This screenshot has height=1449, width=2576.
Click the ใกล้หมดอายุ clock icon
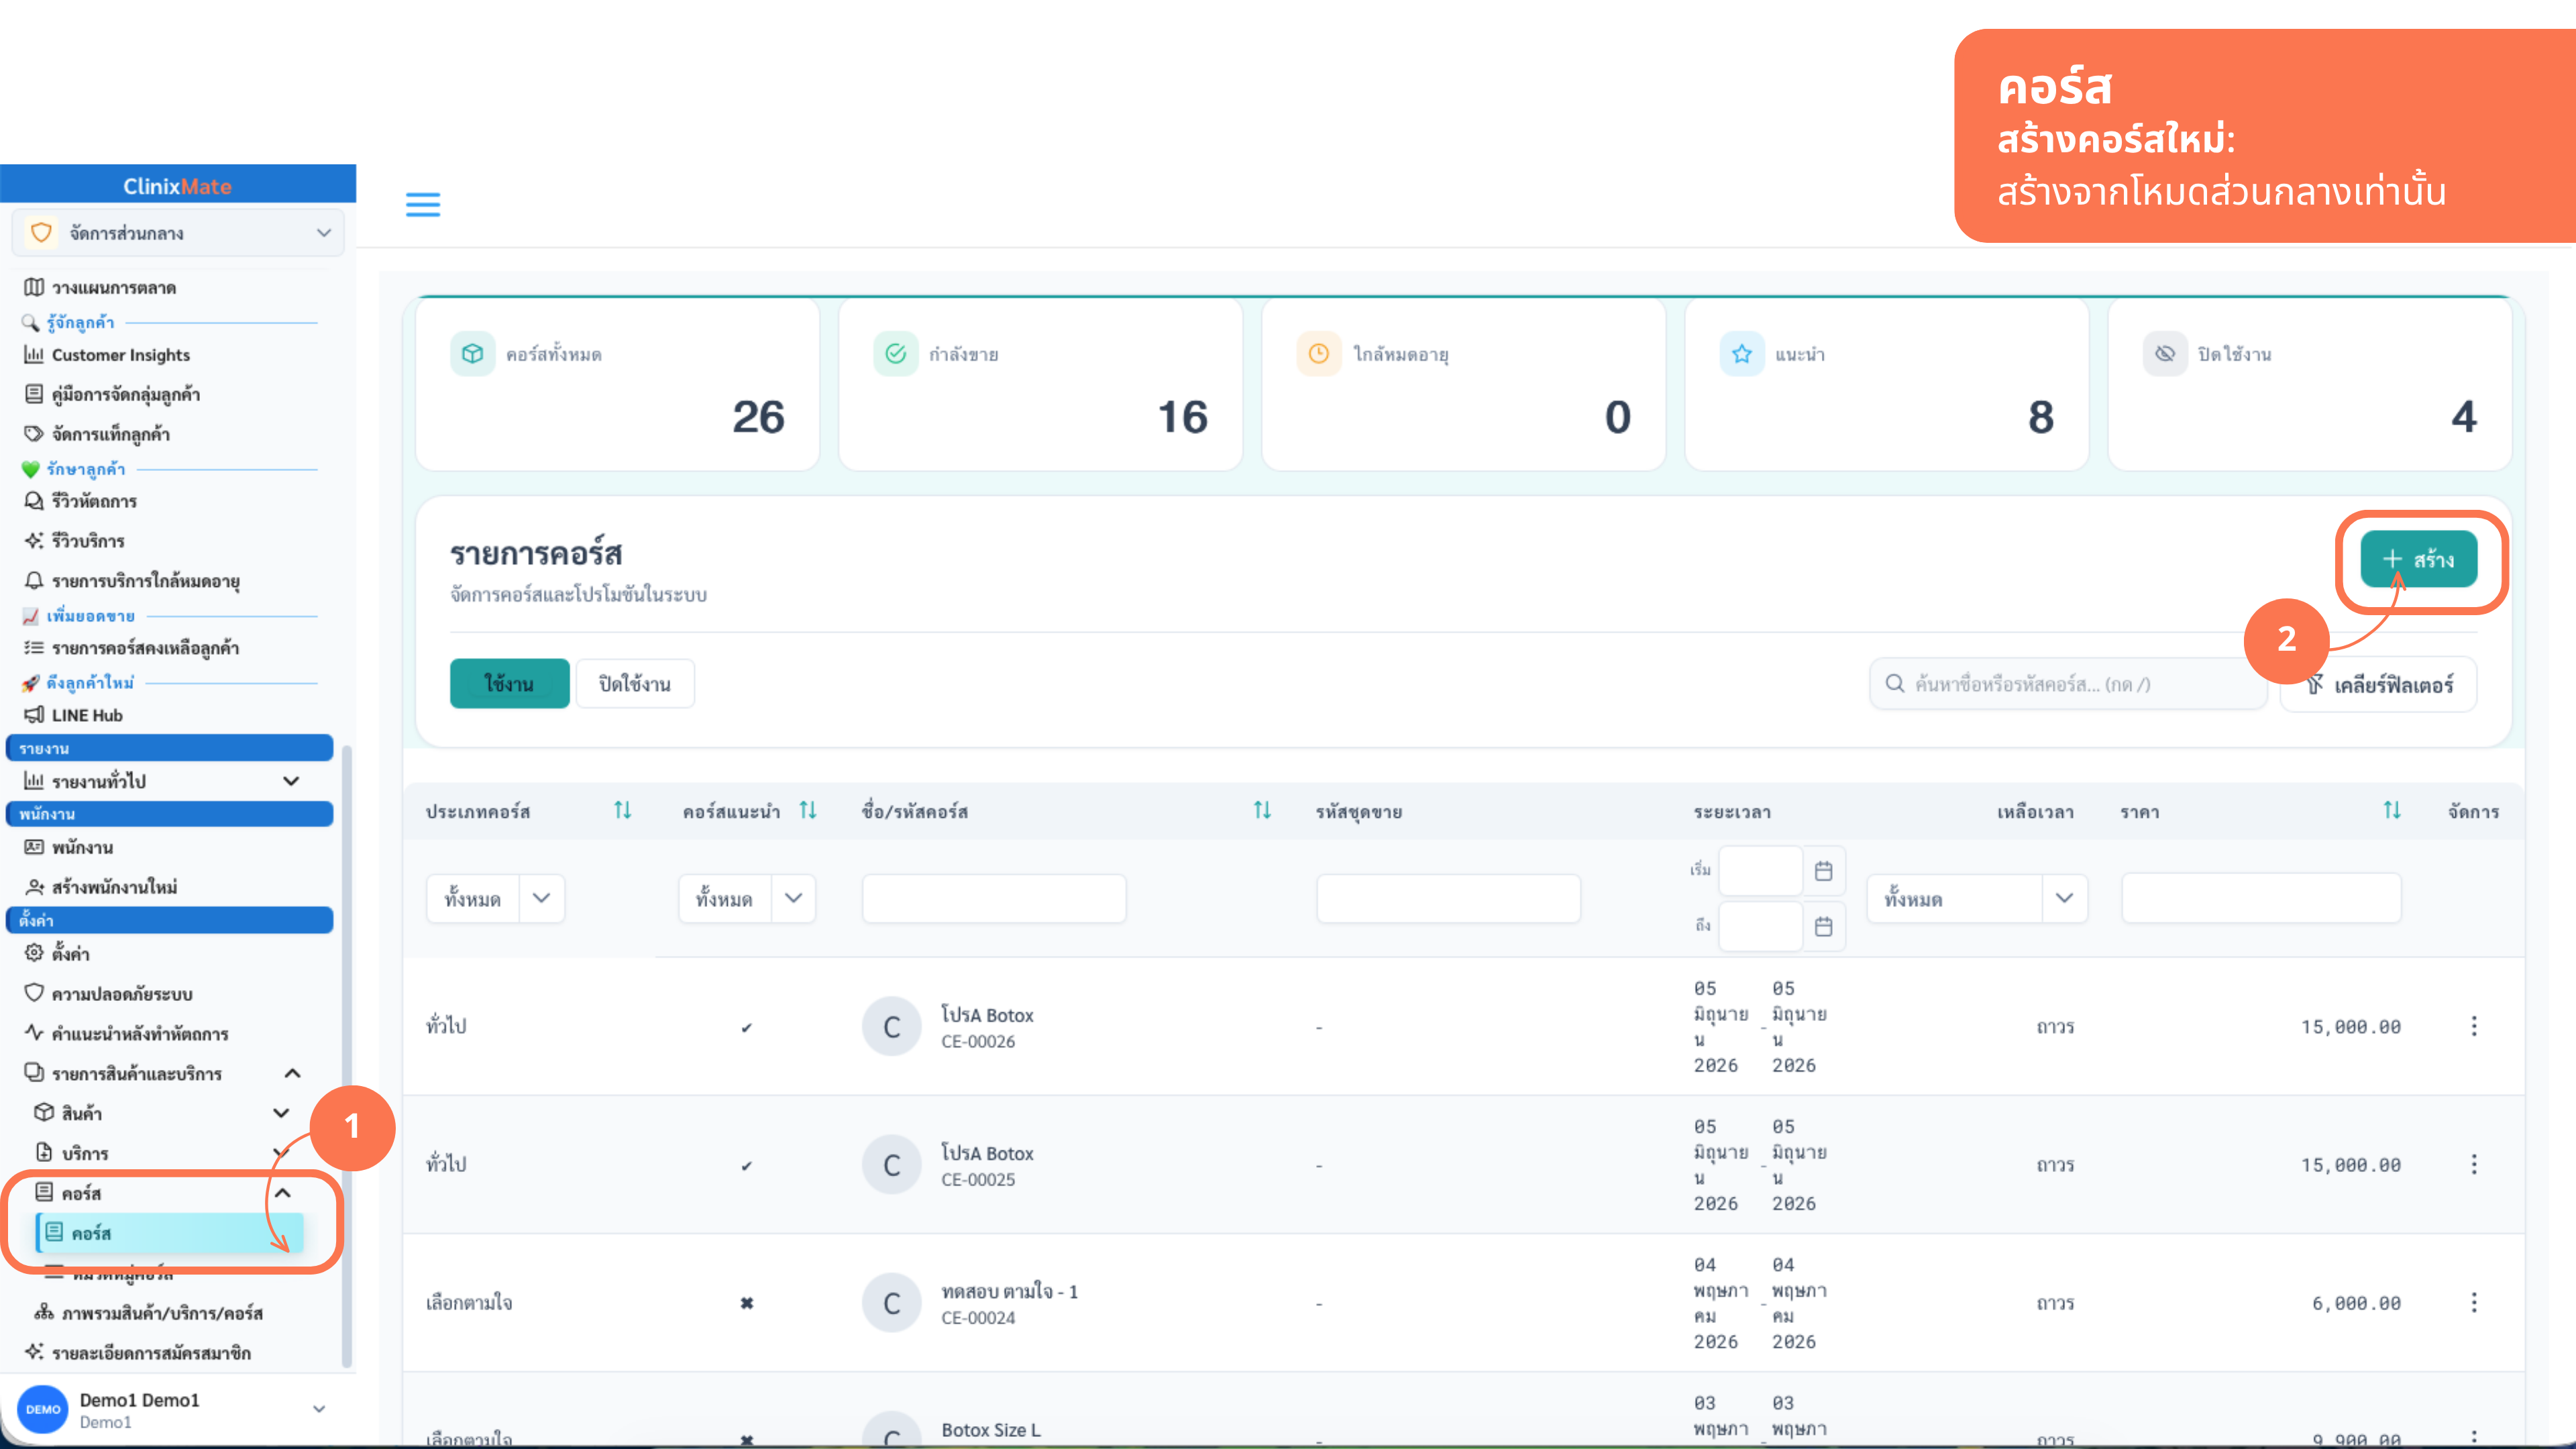pyautogui.click(x=1319, y=354)
